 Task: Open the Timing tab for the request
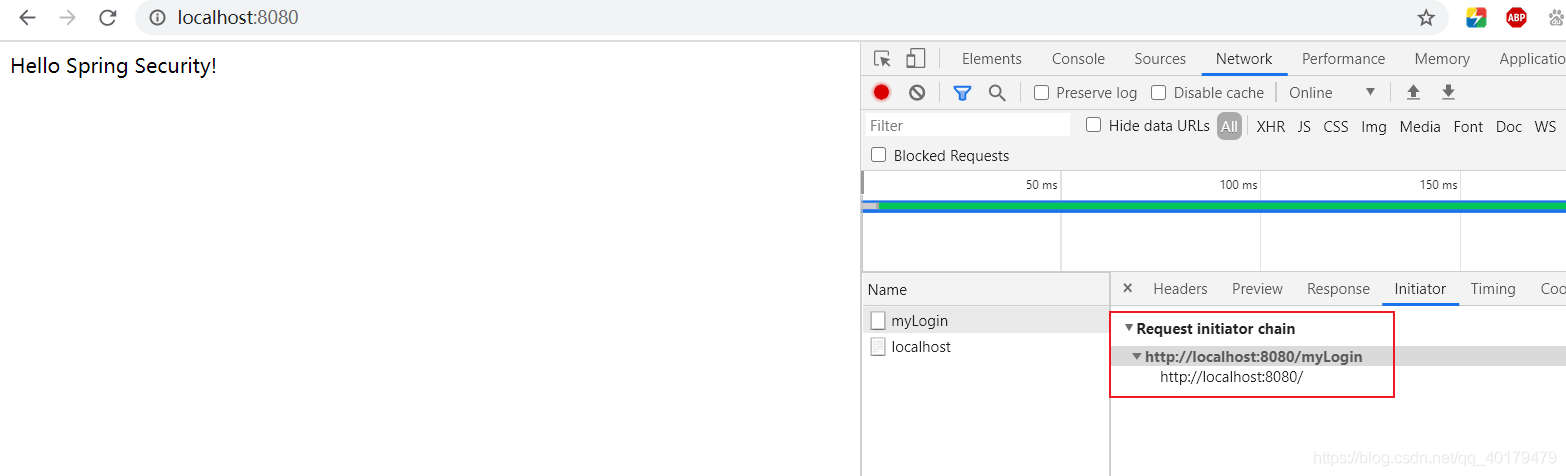(1492, 289)
